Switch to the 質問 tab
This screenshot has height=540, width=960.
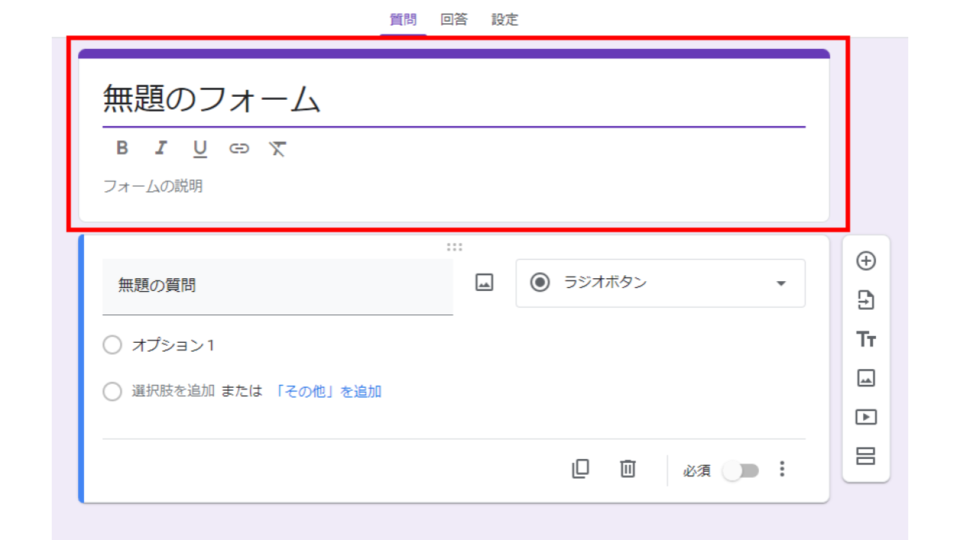[403, 20]
